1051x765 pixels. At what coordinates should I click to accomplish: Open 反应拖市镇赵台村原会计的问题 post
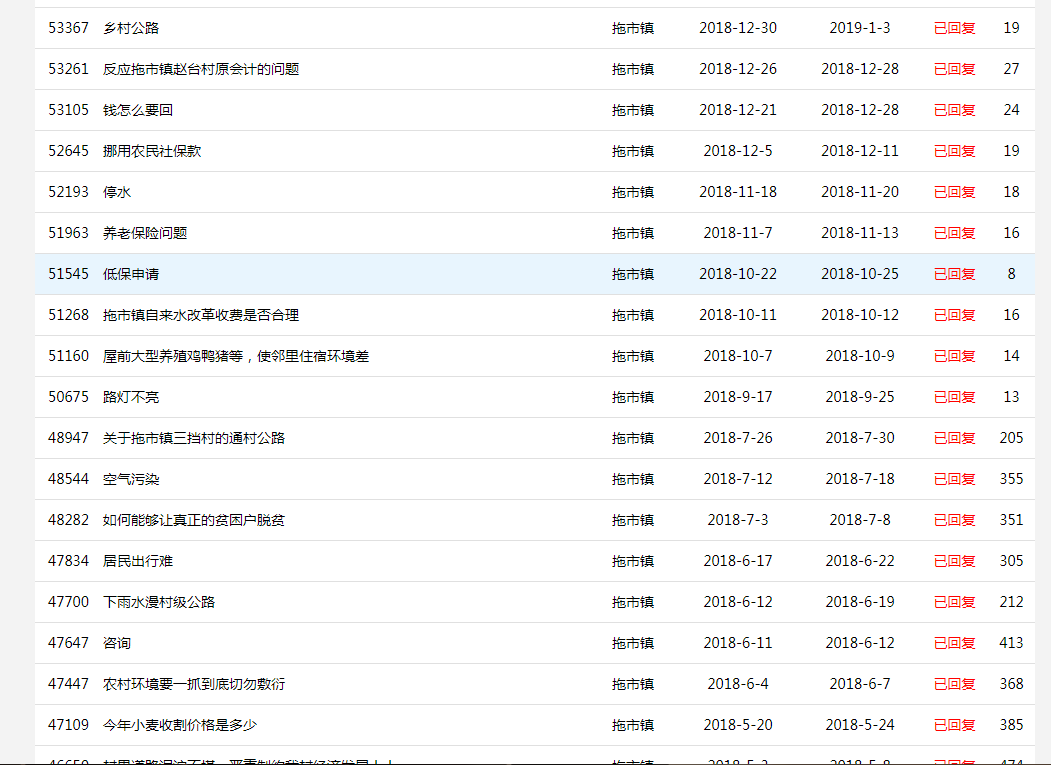[201, 69]
